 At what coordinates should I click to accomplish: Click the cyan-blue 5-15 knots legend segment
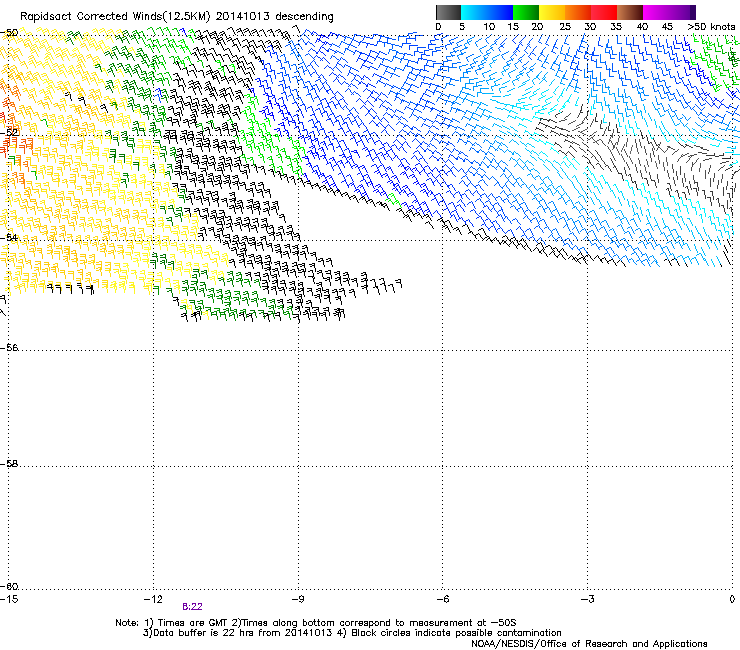tap(487, 12)
